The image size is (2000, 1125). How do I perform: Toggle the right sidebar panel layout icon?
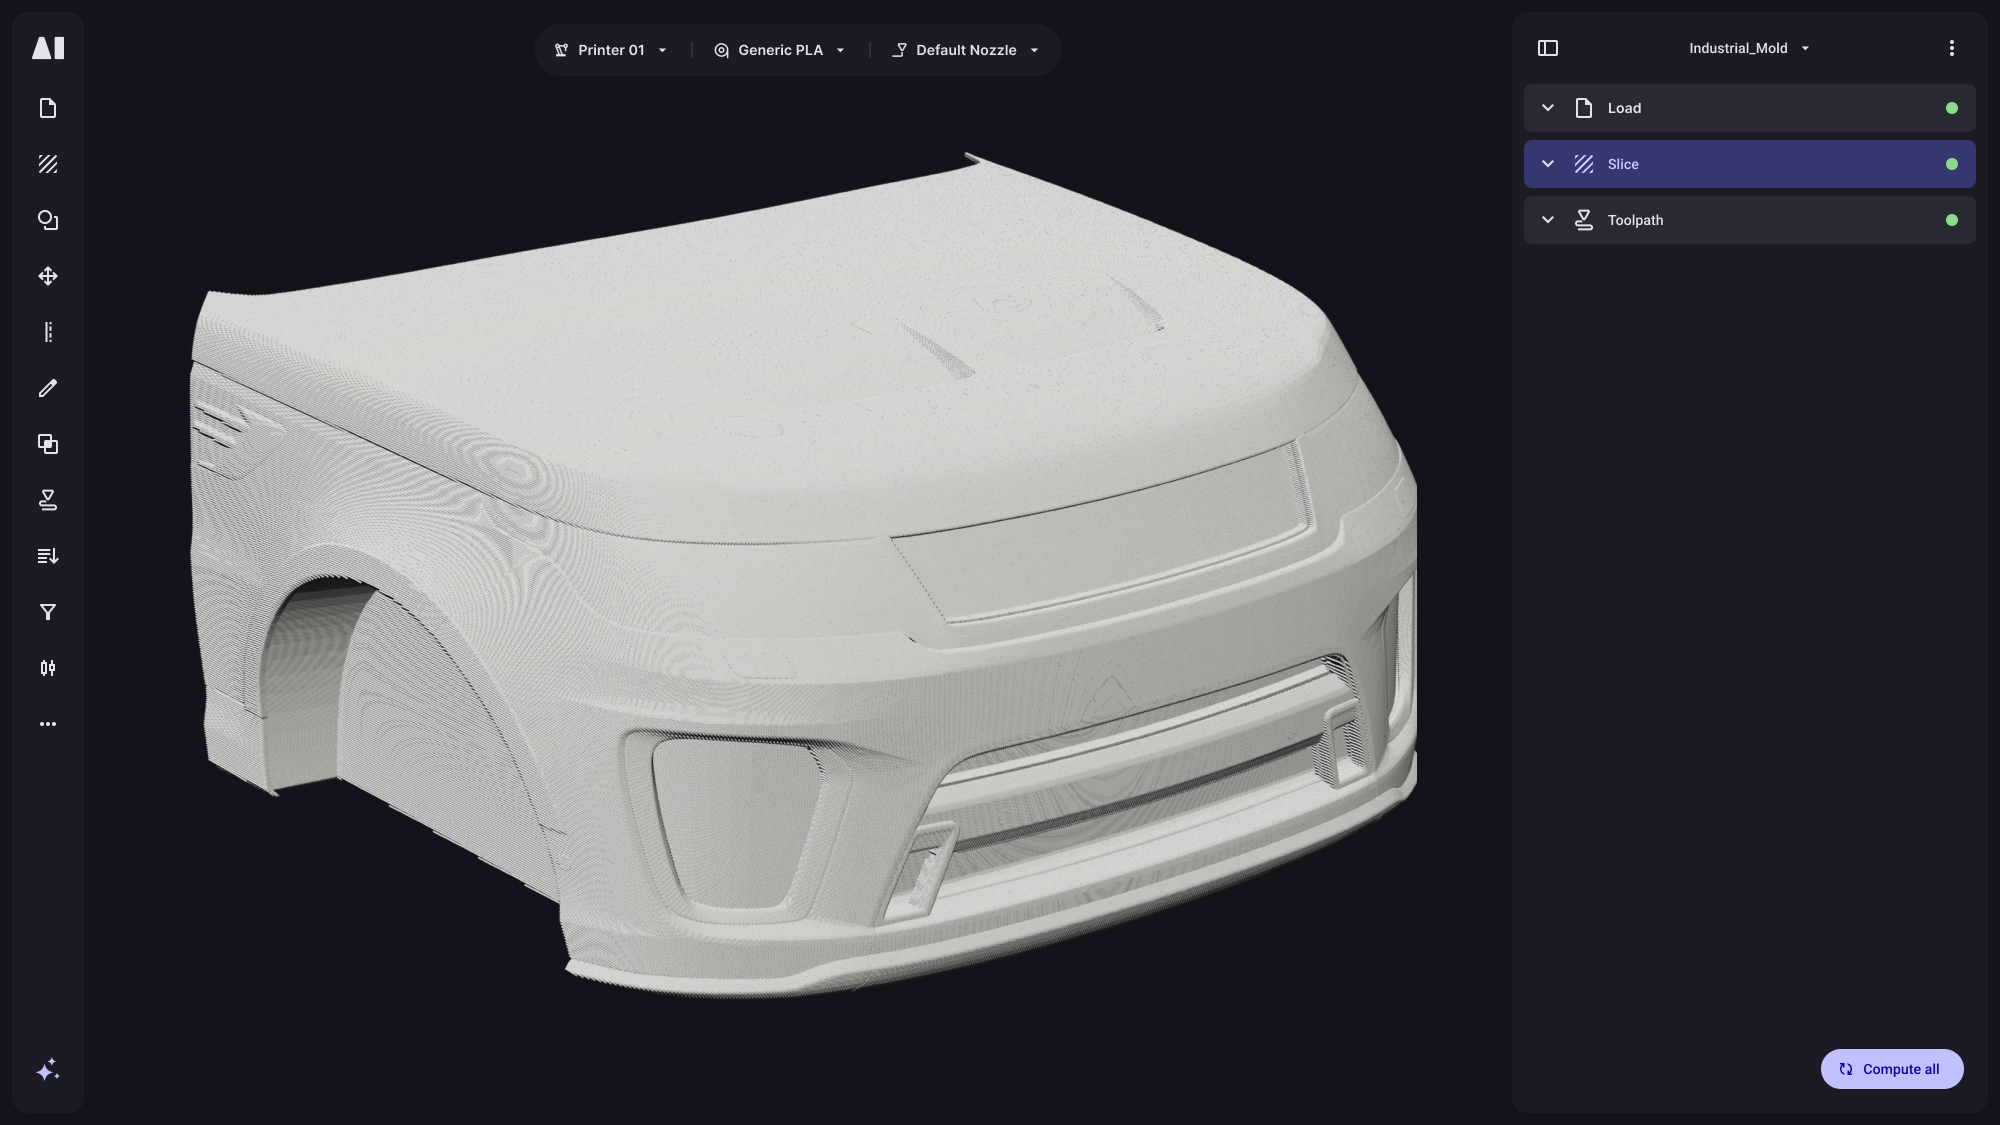tap(1548, 48)
